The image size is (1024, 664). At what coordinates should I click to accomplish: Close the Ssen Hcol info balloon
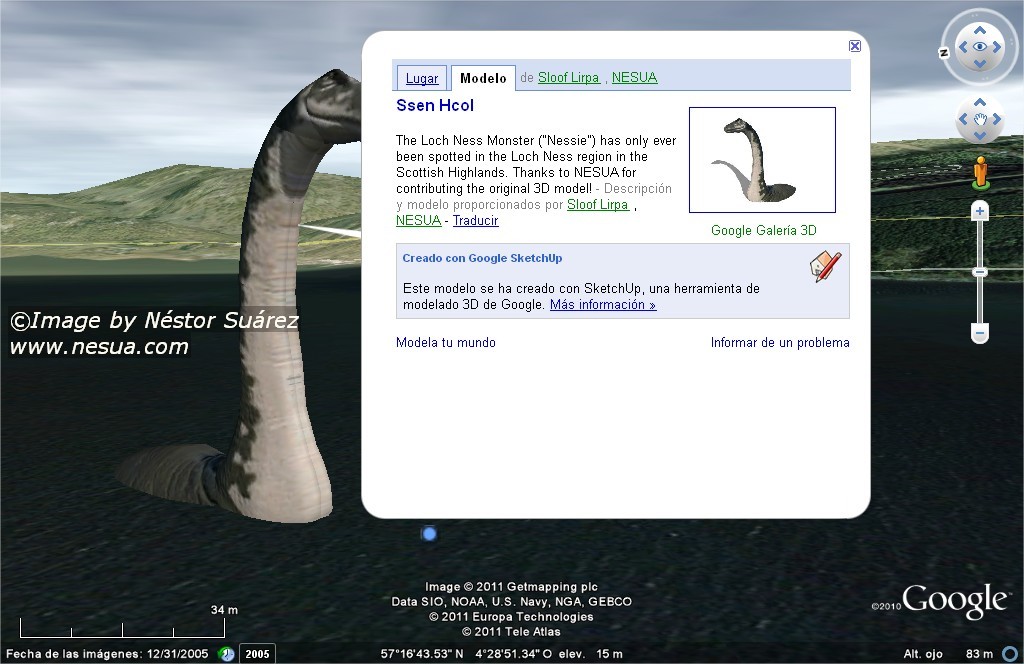[854, 46]
